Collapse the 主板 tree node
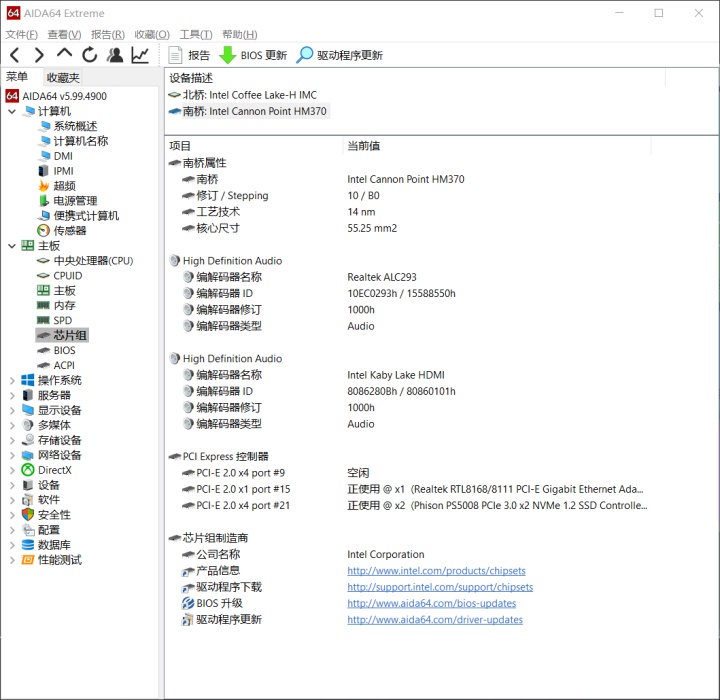 click(12, 246)
